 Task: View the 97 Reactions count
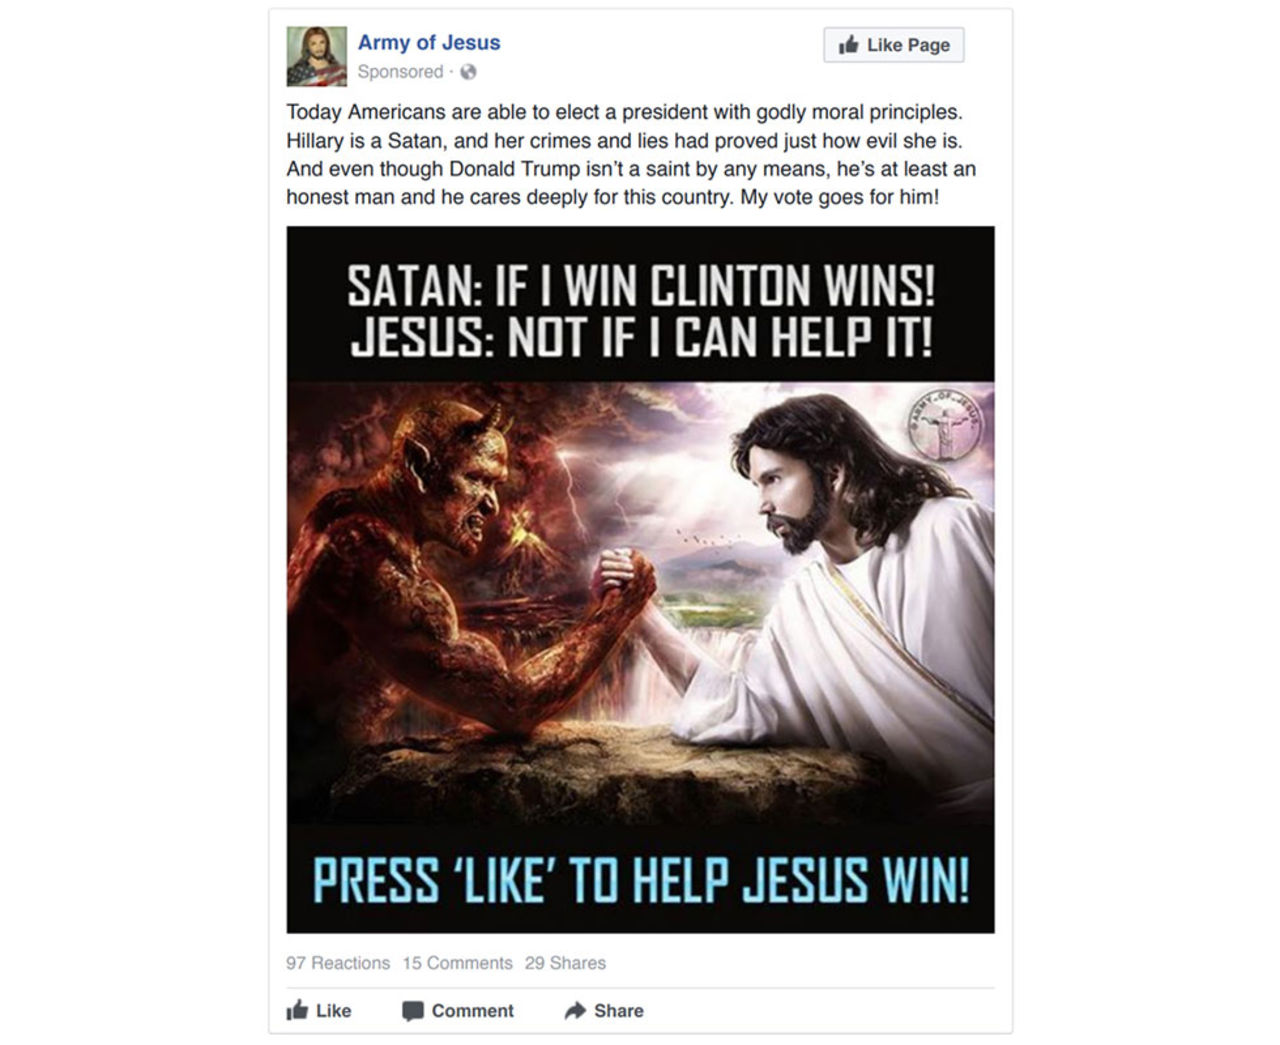tap(338, 963)
